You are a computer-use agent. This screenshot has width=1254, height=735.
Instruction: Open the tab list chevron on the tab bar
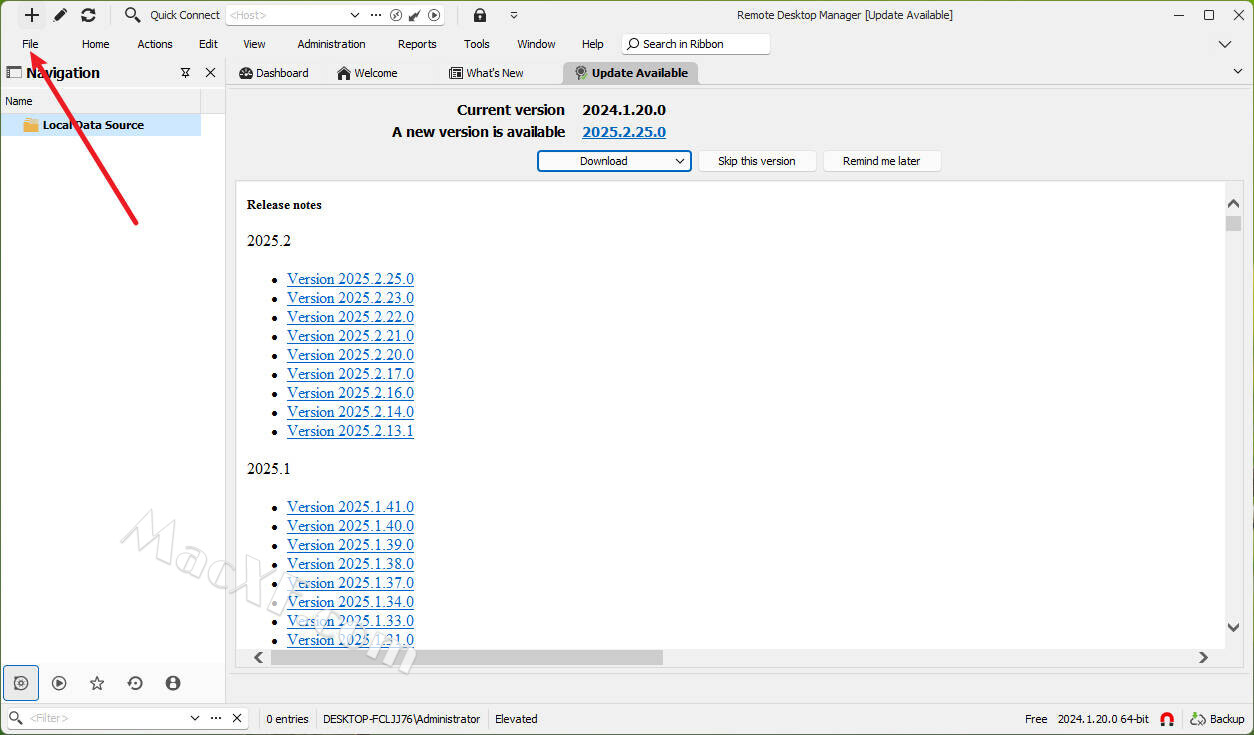click(1238, 71)
